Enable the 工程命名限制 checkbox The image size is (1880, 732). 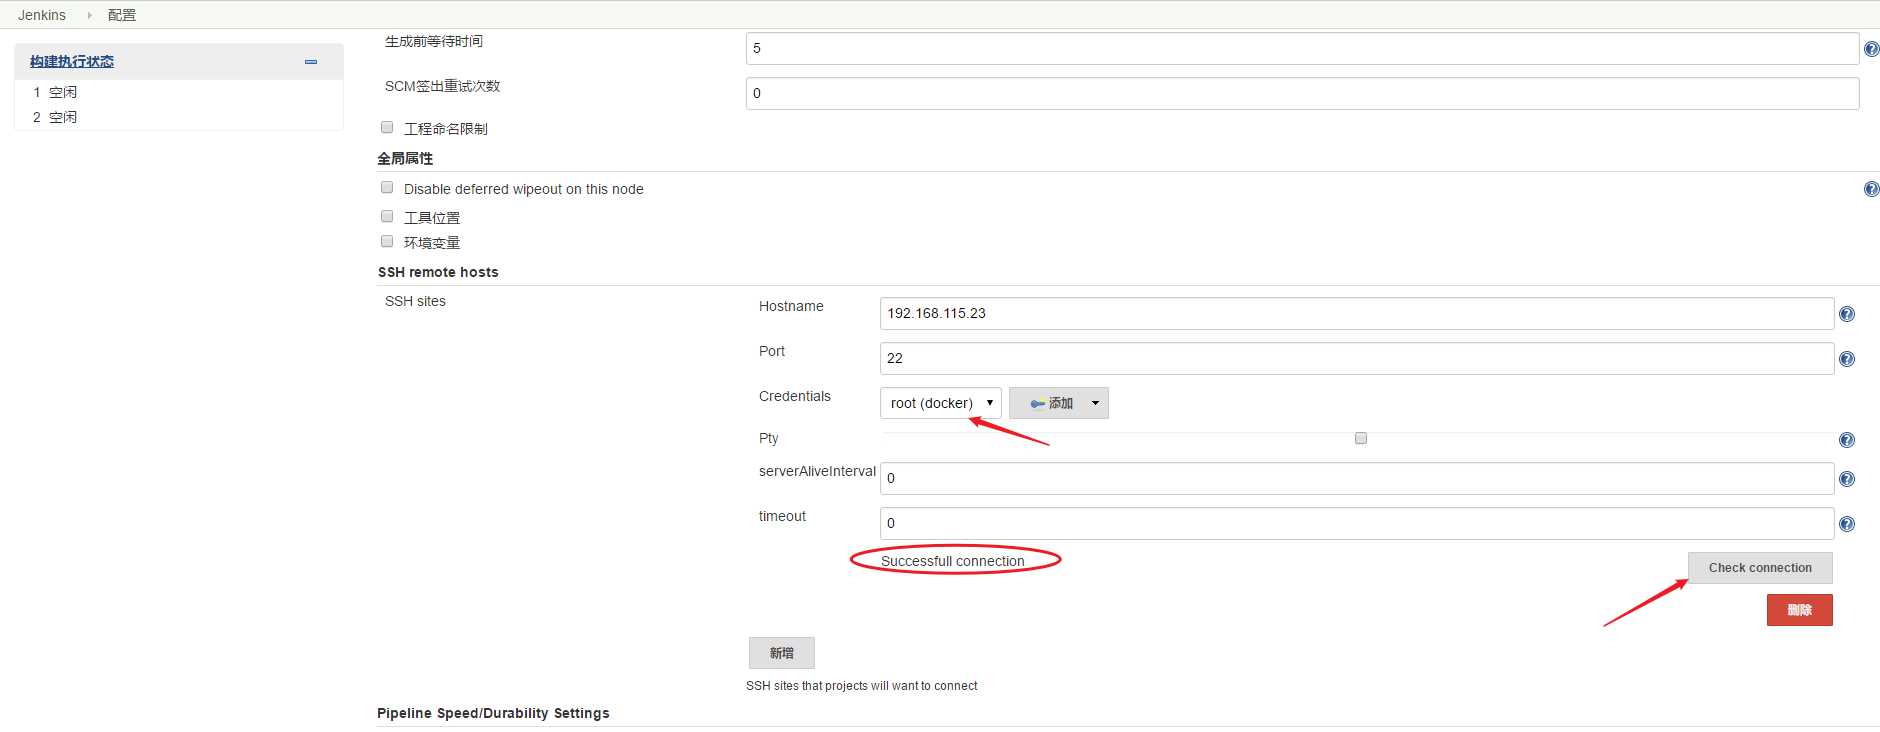click(387, 127)
